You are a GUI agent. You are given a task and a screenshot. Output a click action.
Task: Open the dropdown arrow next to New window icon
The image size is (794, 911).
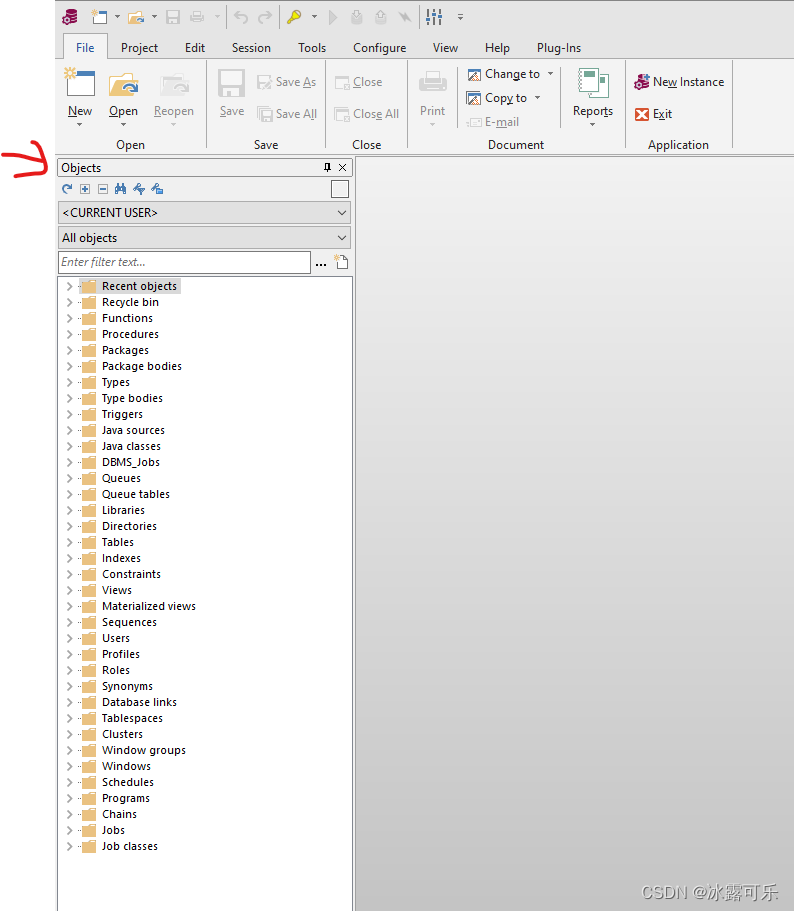click(117, 17)
